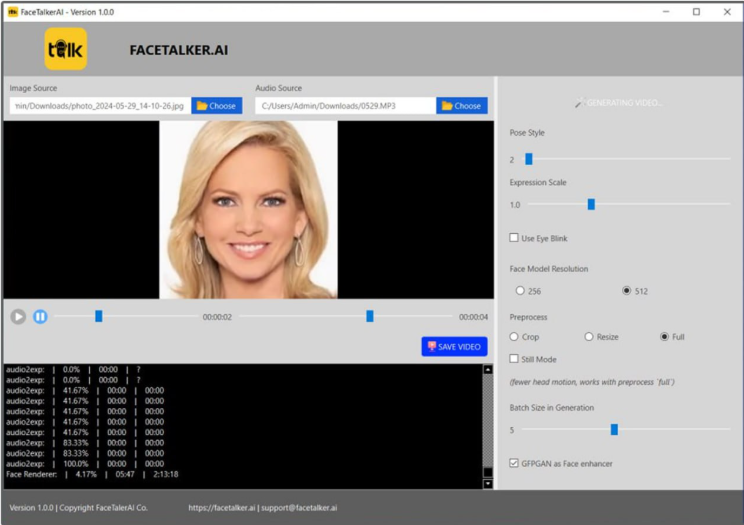744x525 pixels.
Task: Click the Pose Style slider handle
Action: (529, 159)
